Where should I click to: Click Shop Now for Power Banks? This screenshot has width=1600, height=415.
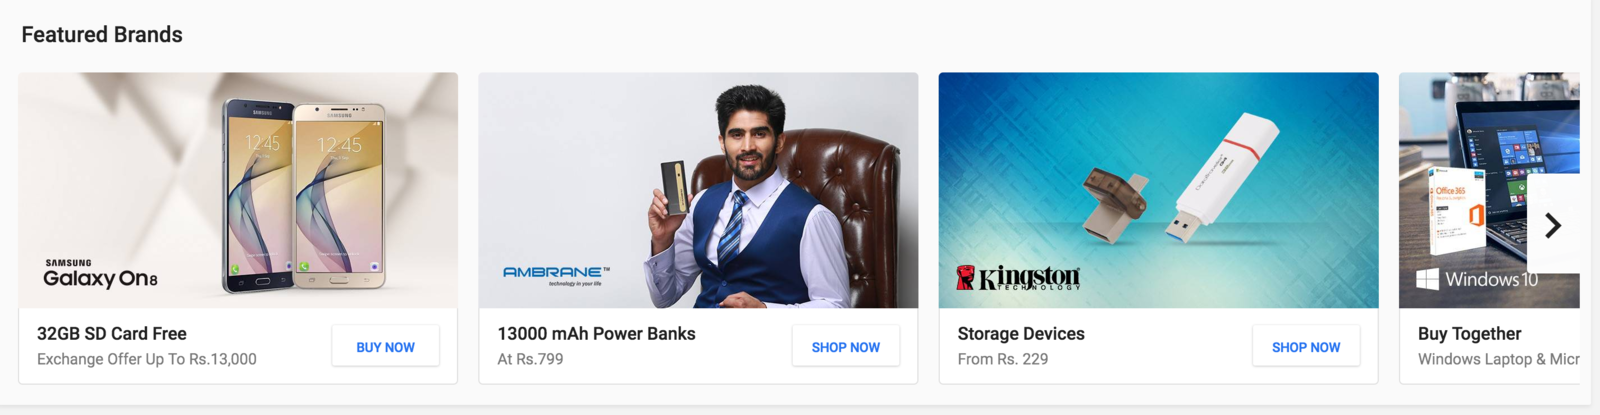845,346
